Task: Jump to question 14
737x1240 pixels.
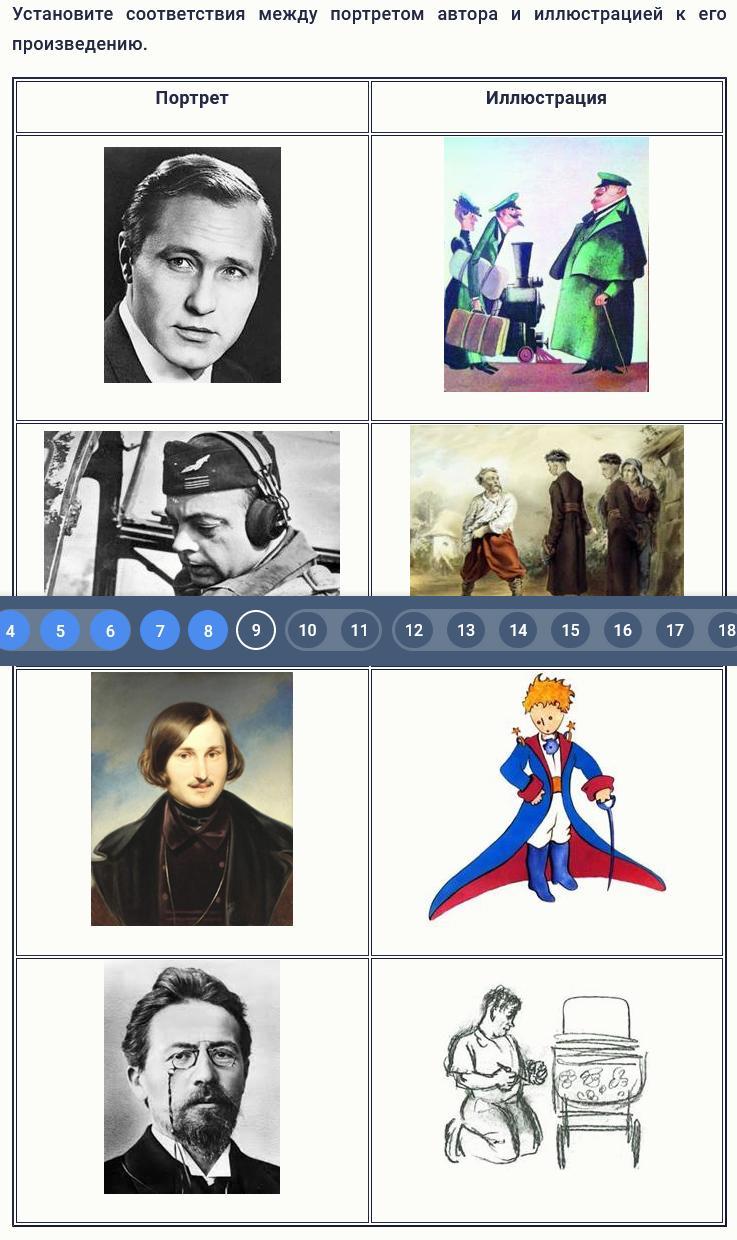Action: click(518, 630)
